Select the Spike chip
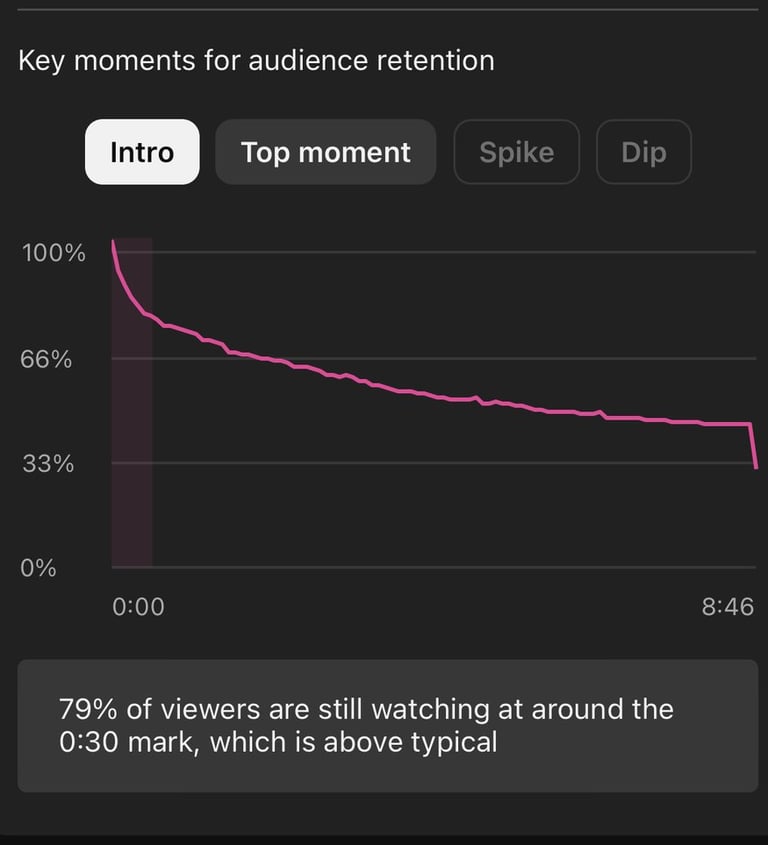768x845 pixels. pyautogui.click(x=516, y=152)
